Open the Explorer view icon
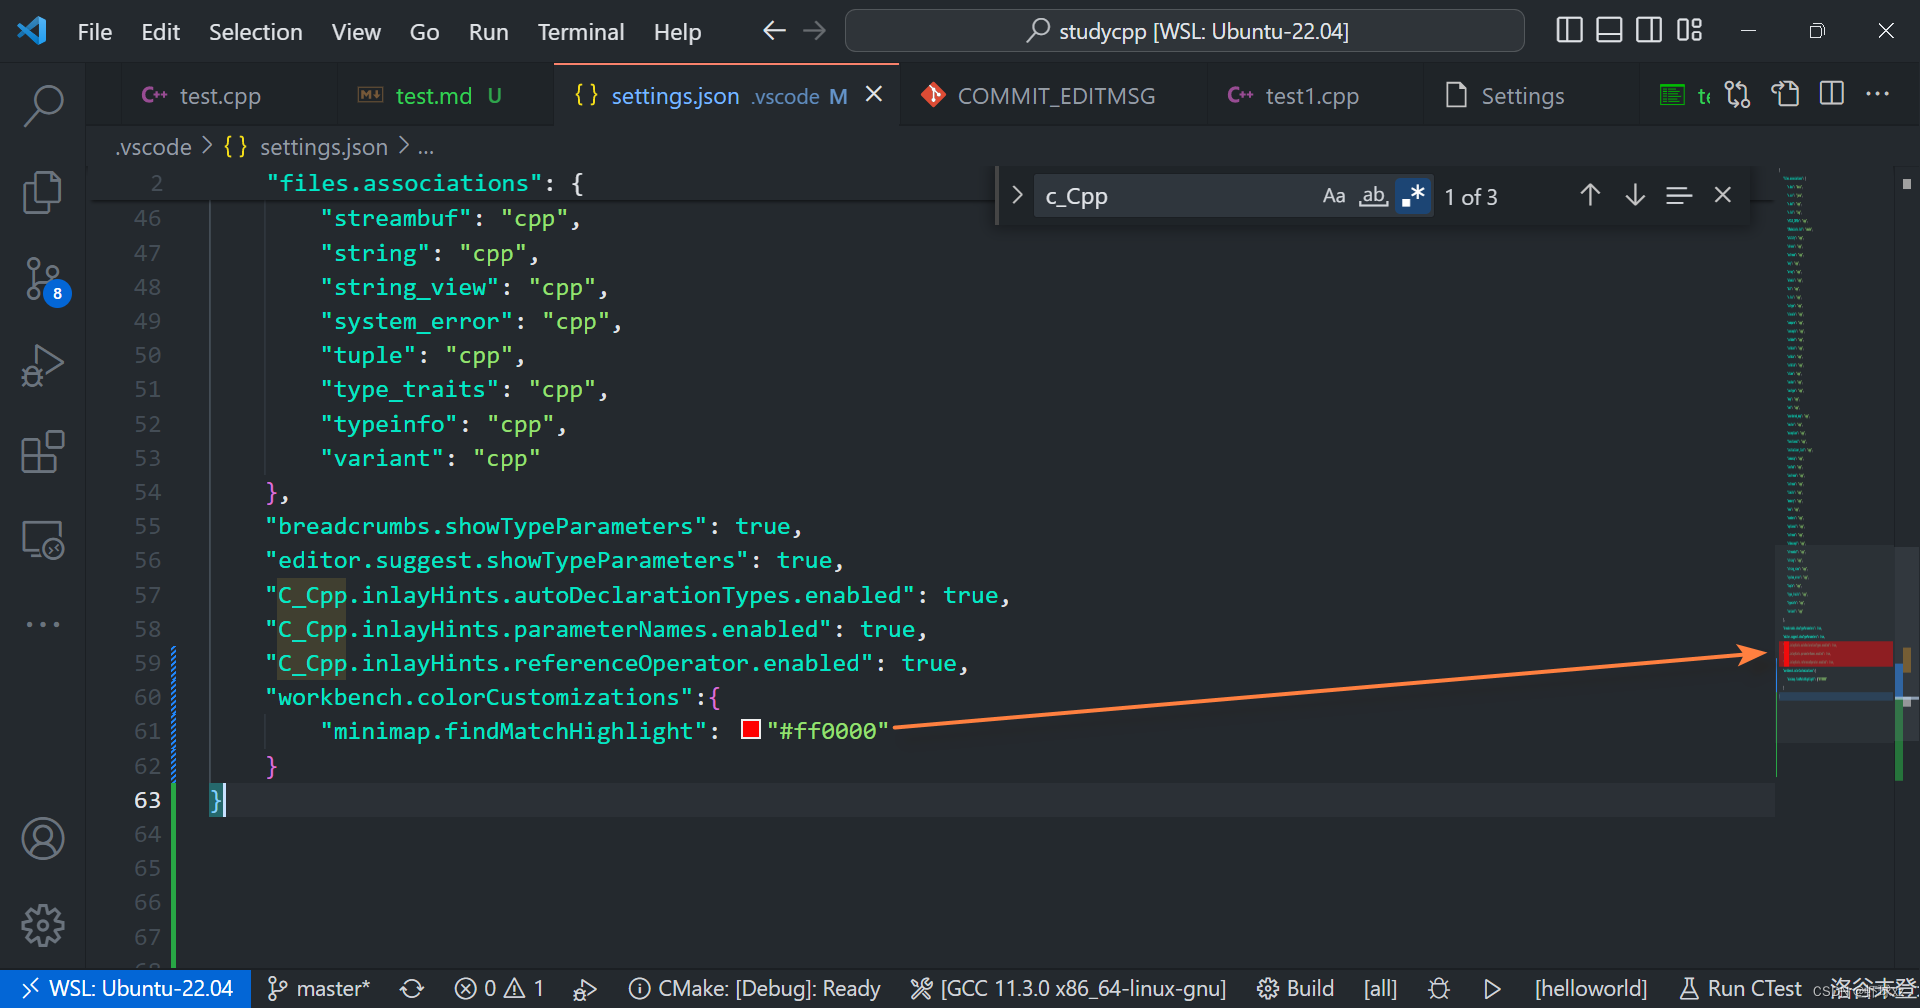This screenshot has height=1008, width=1920. click(43, 192)
